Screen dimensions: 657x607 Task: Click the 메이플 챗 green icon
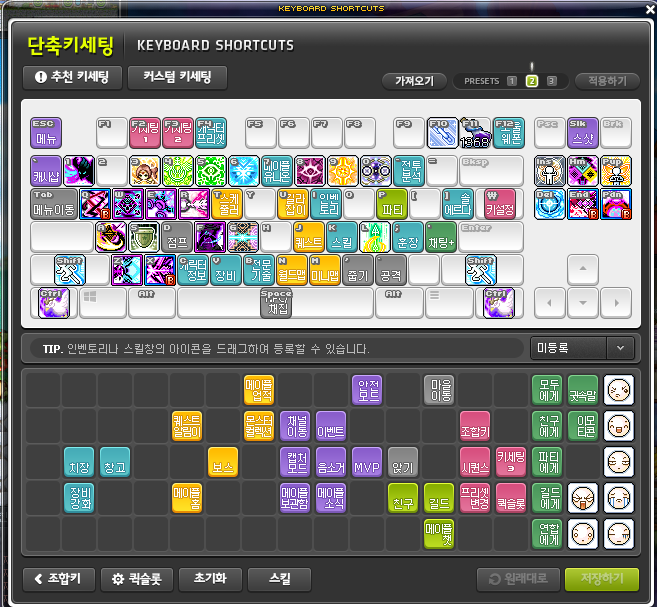point(439,534)
